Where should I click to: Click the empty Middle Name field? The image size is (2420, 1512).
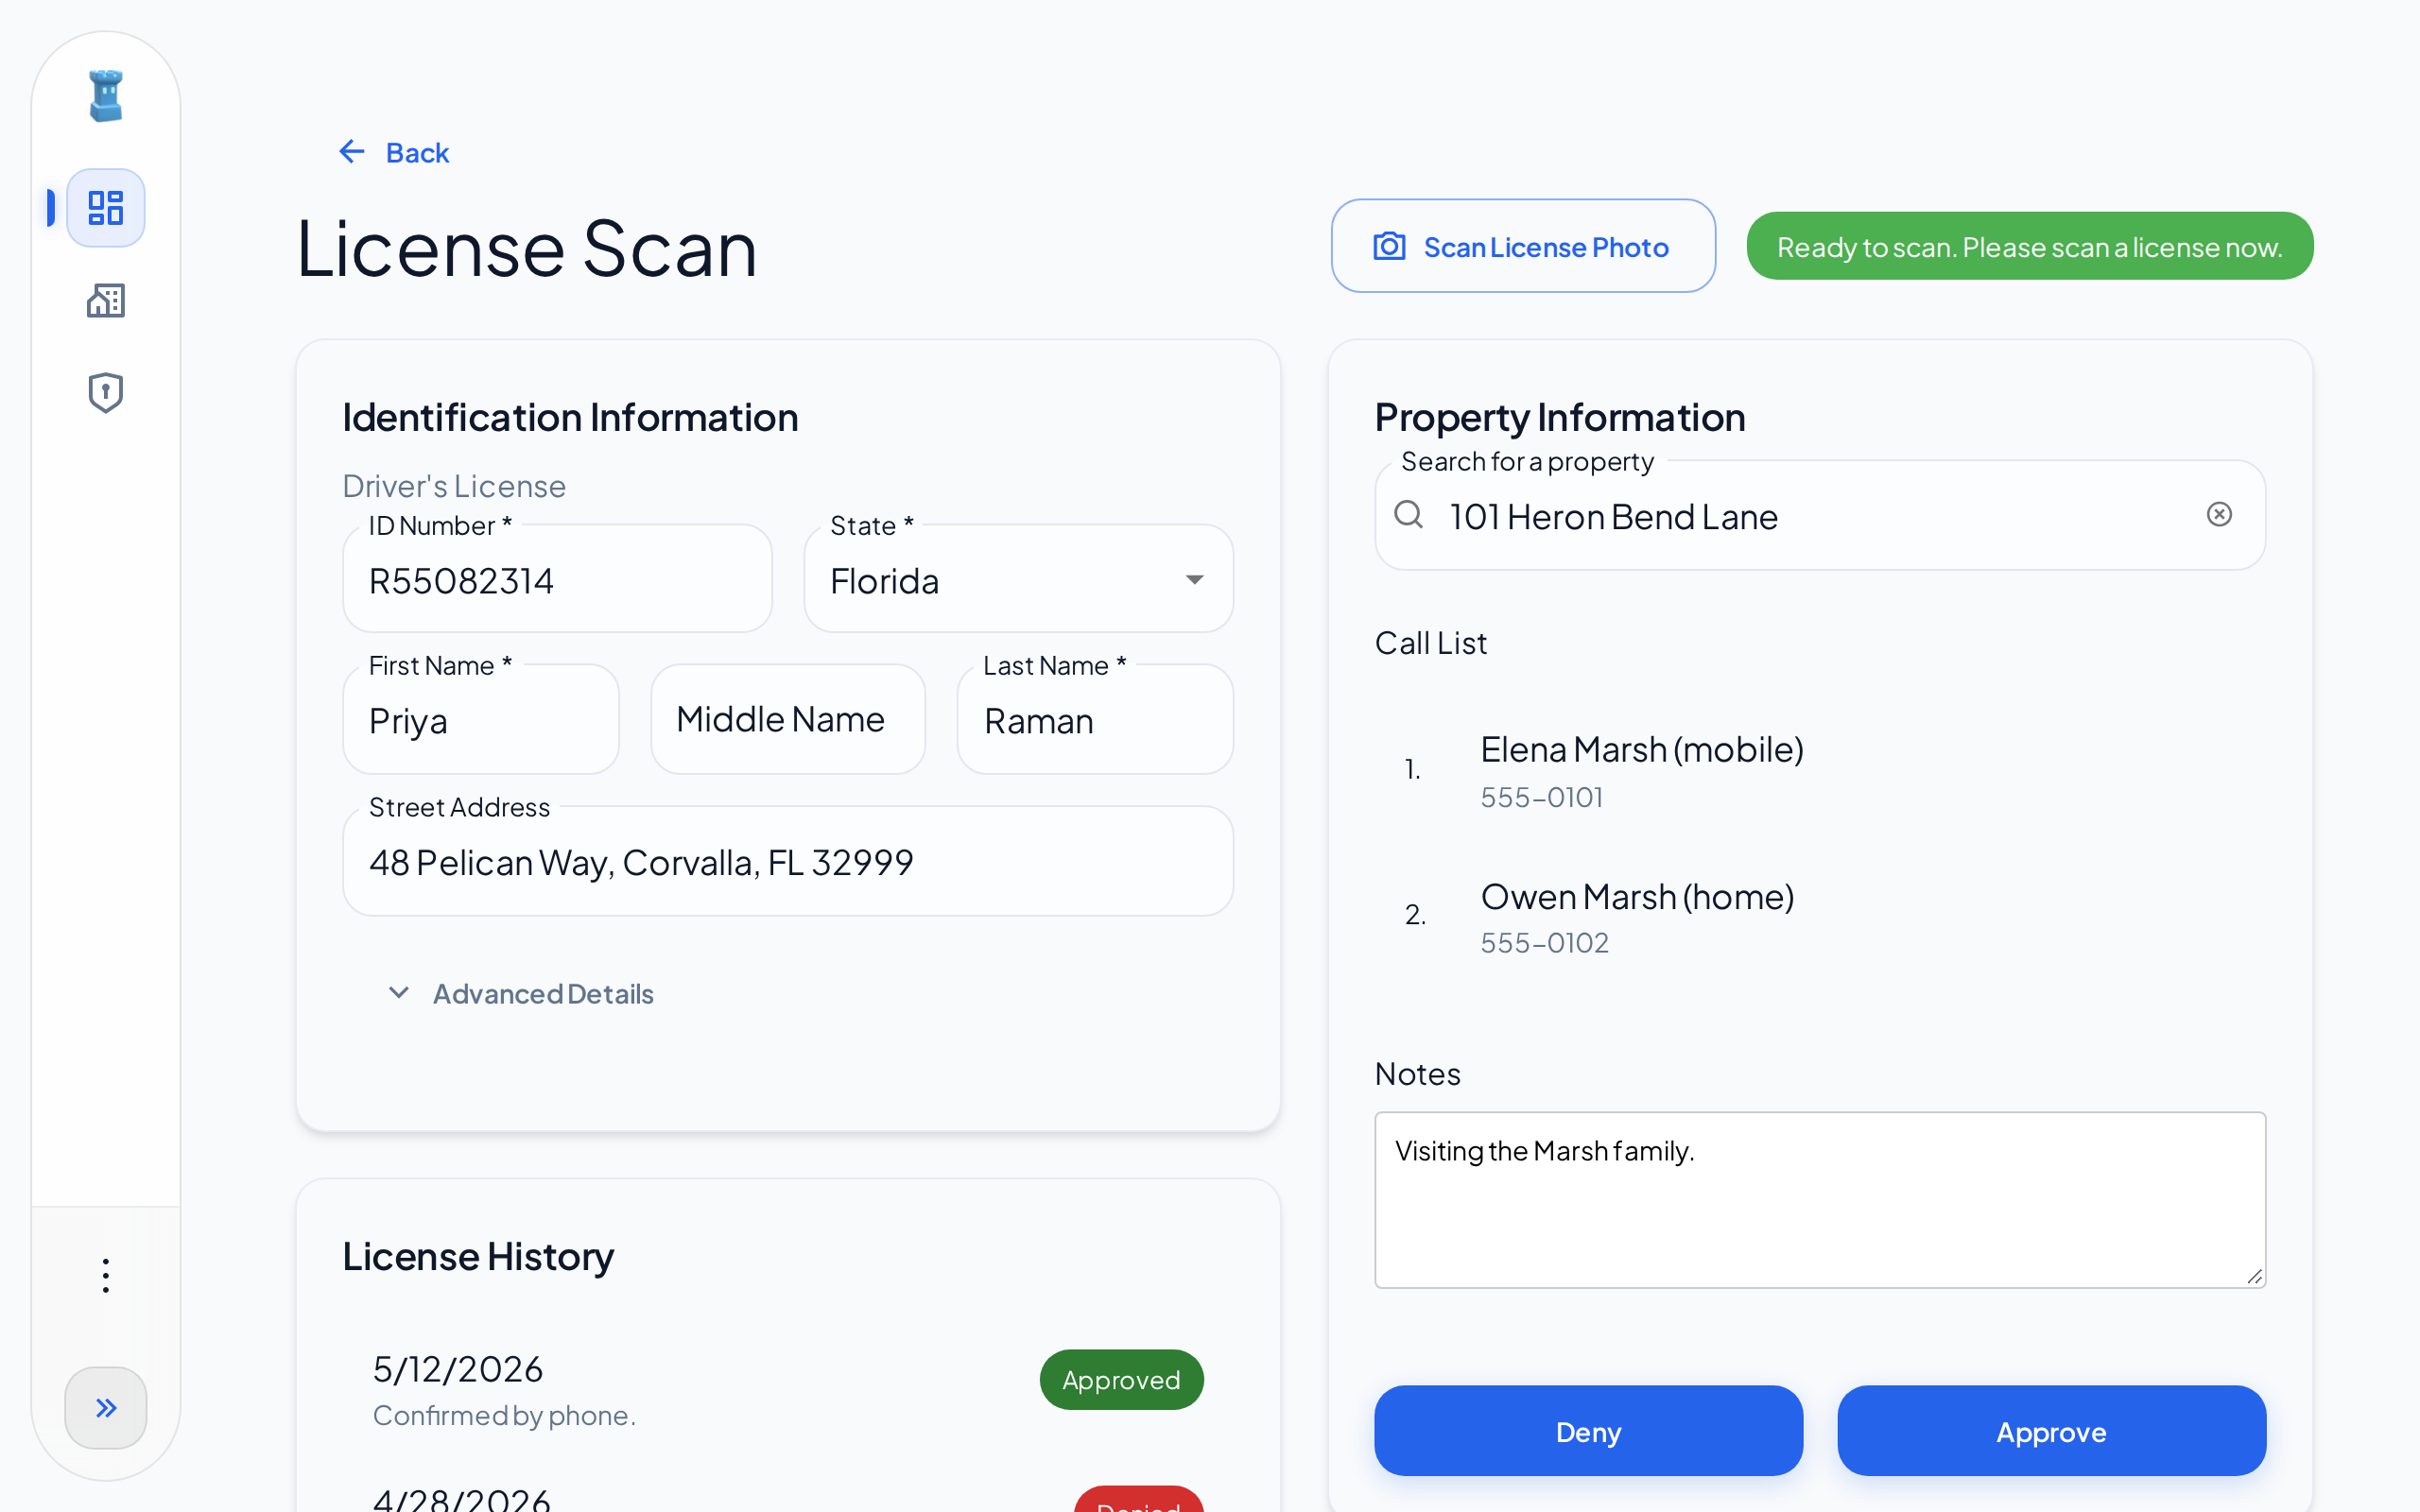pyautogui.click(x=788, y=720)
